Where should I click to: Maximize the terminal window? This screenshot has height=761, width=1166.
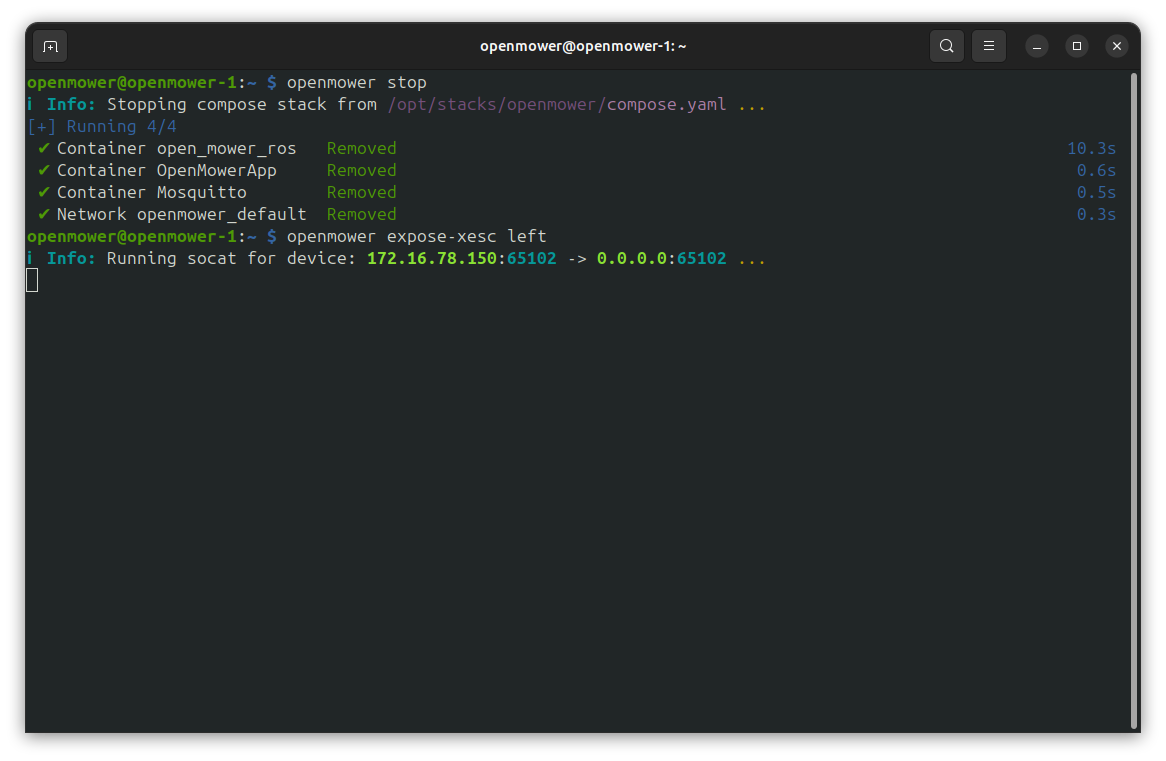[x=1077, y=46]
